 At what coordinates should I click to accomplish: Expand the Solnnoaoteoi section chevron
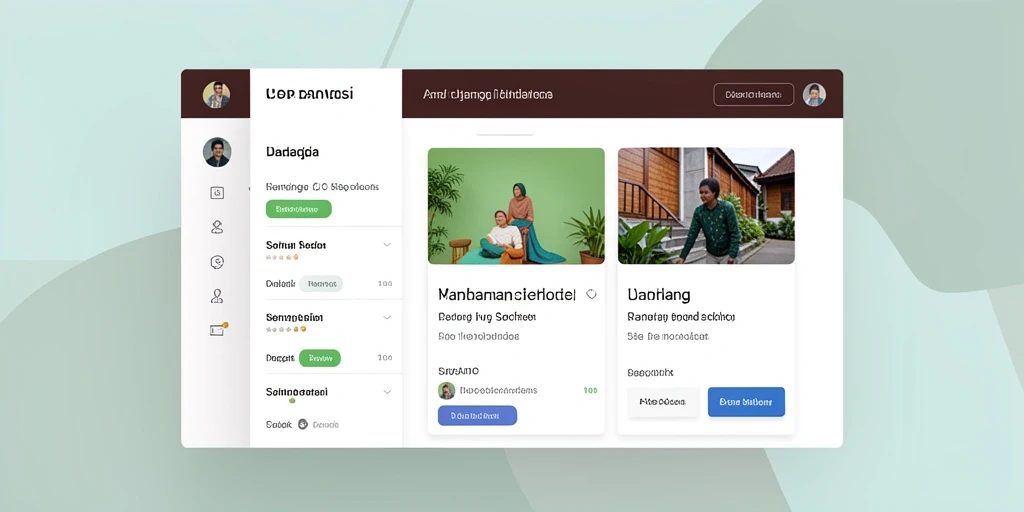pyautogui.click(x=387, y=392)
